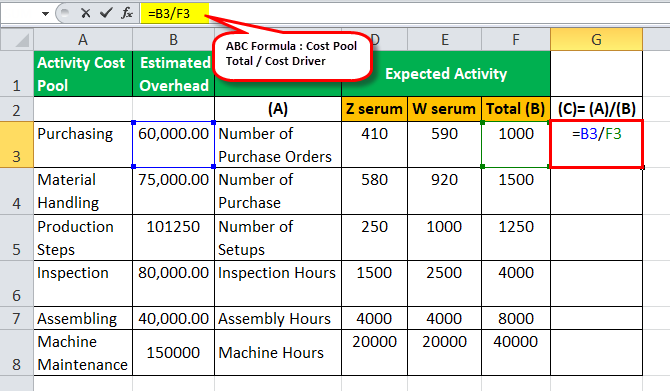Select row 8 header
This screenshot has height=391, width=670.
[17, 353]
